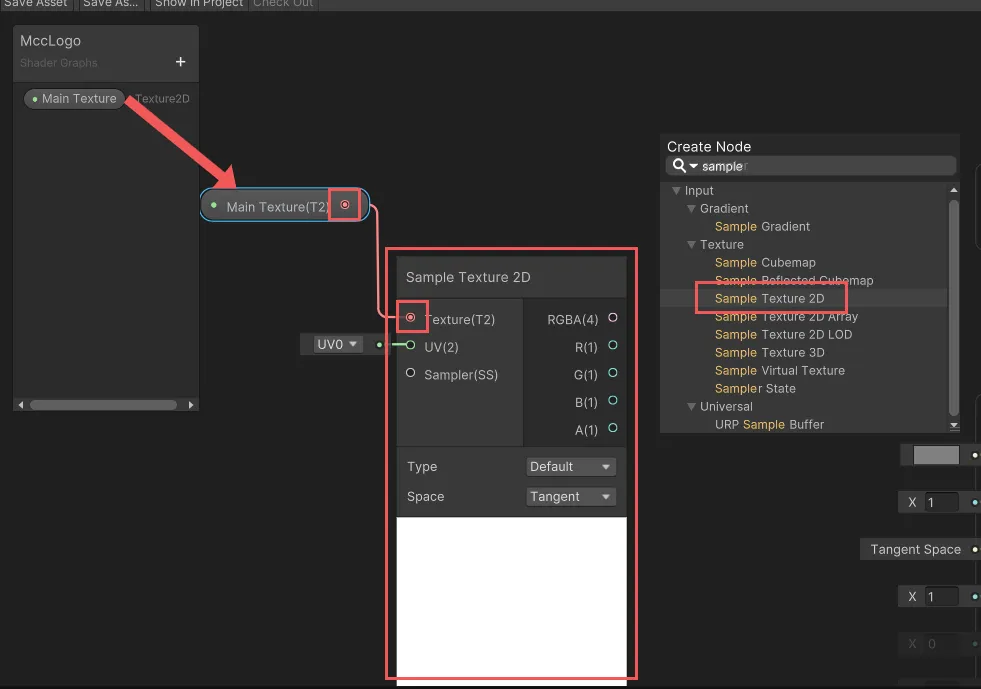
Task: Collapse the Gradient category in node list
Action: [691, 209]
